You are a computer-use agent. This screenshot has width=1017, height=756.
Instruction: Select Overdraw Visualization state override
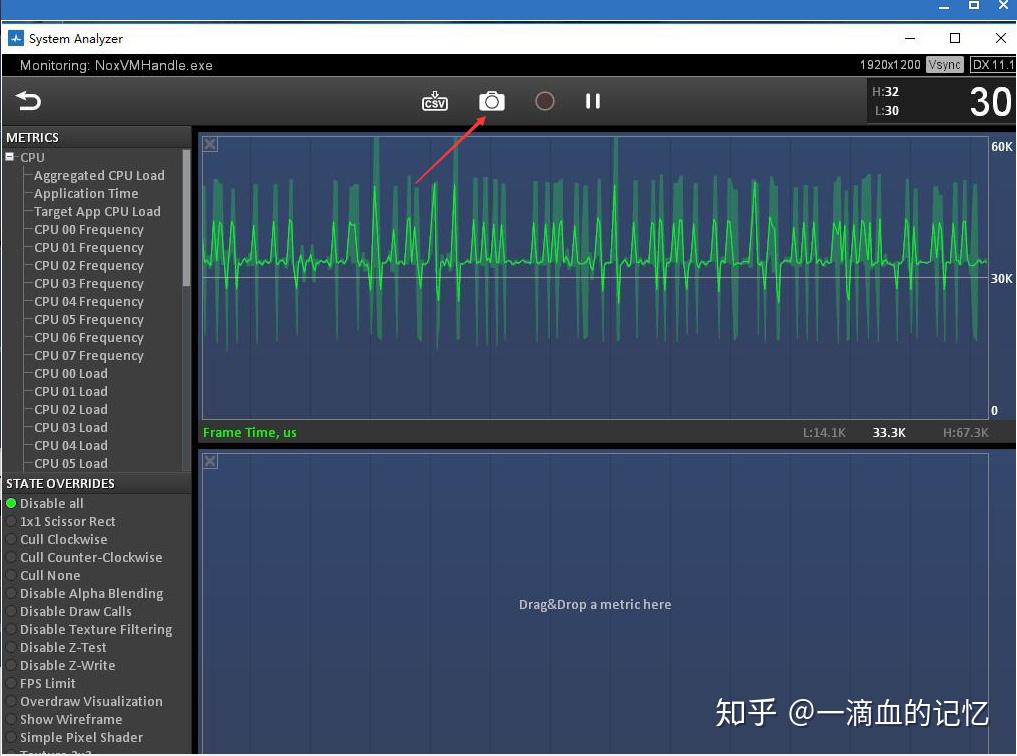coord(91,701)
